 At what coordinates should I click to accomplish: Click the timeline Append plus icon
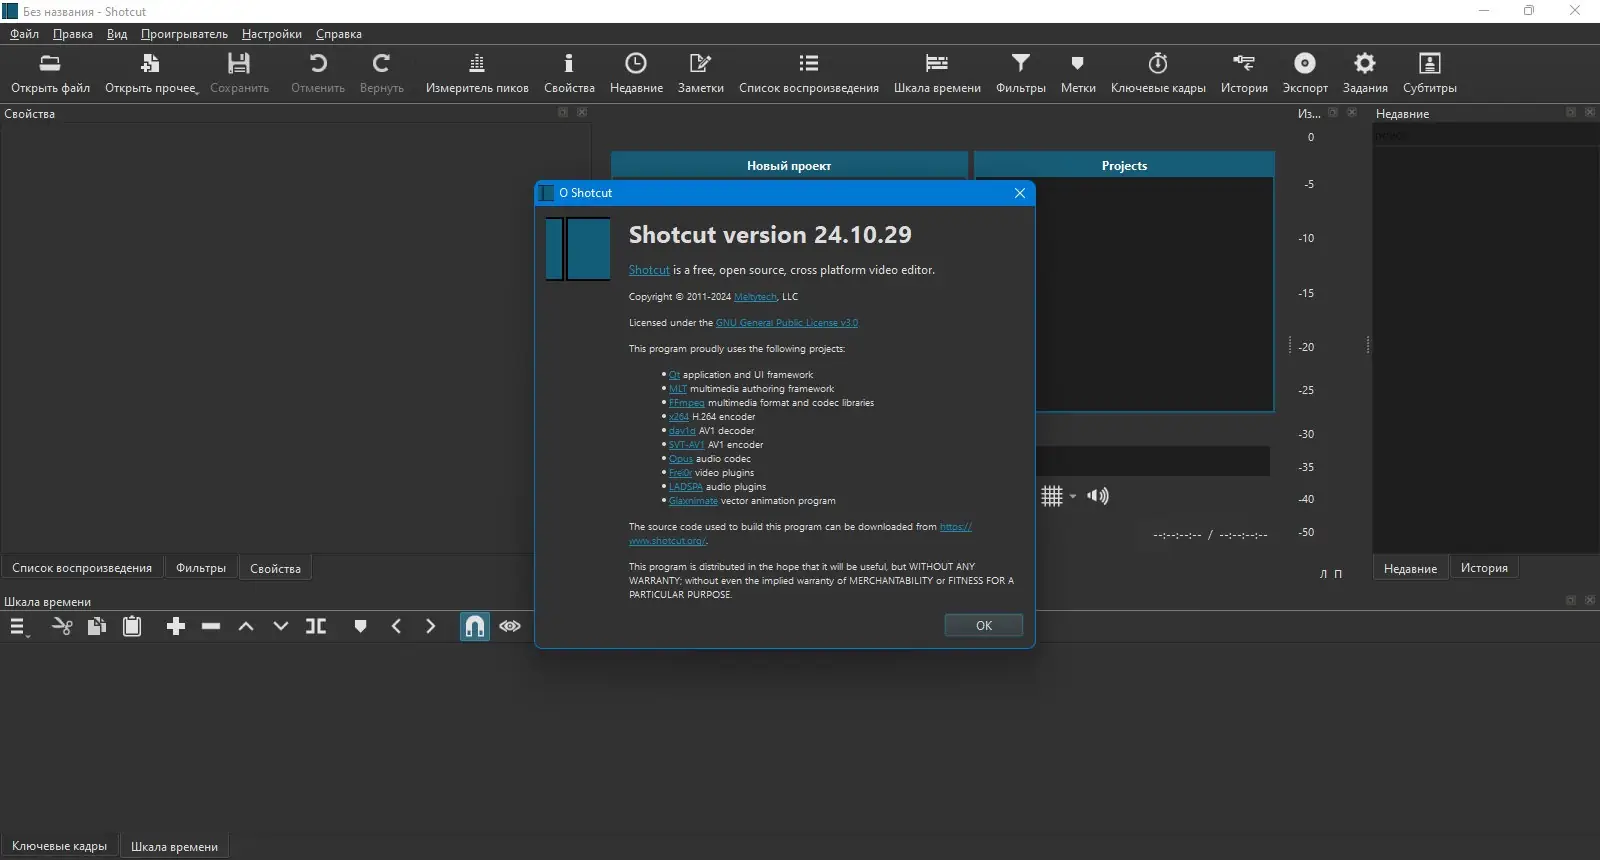tap(176, 627)
